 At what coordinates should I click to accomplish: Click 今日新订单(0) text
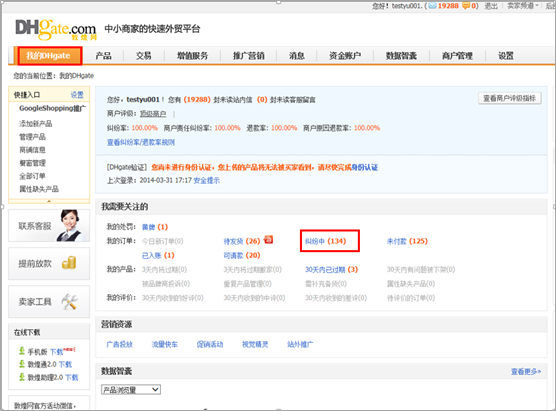pos(163,241)
